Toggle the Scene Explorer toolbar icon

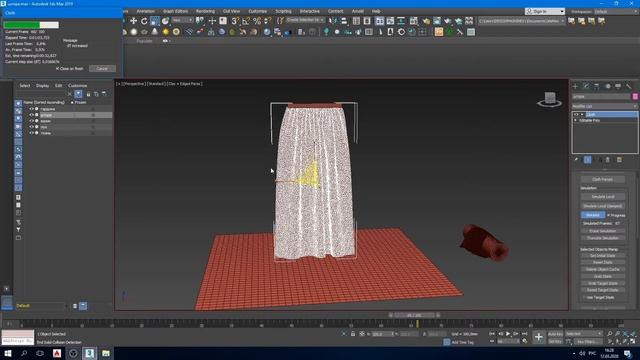coord(356,21)
